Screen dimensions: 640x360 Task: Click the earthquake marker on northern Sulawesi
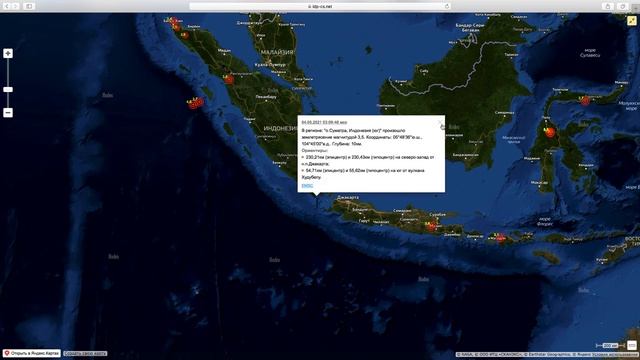pos(585,100)
